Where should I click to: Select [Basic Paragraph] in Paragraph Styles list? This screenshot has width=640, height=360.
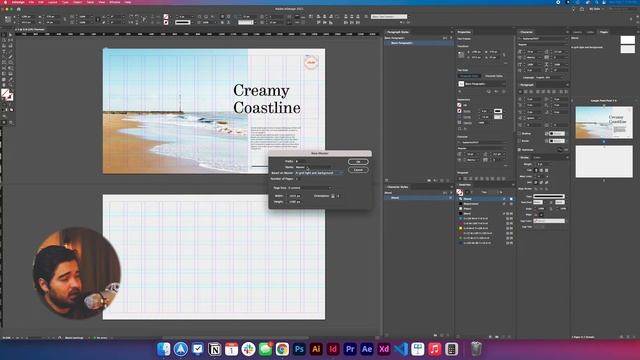(418, 43)
